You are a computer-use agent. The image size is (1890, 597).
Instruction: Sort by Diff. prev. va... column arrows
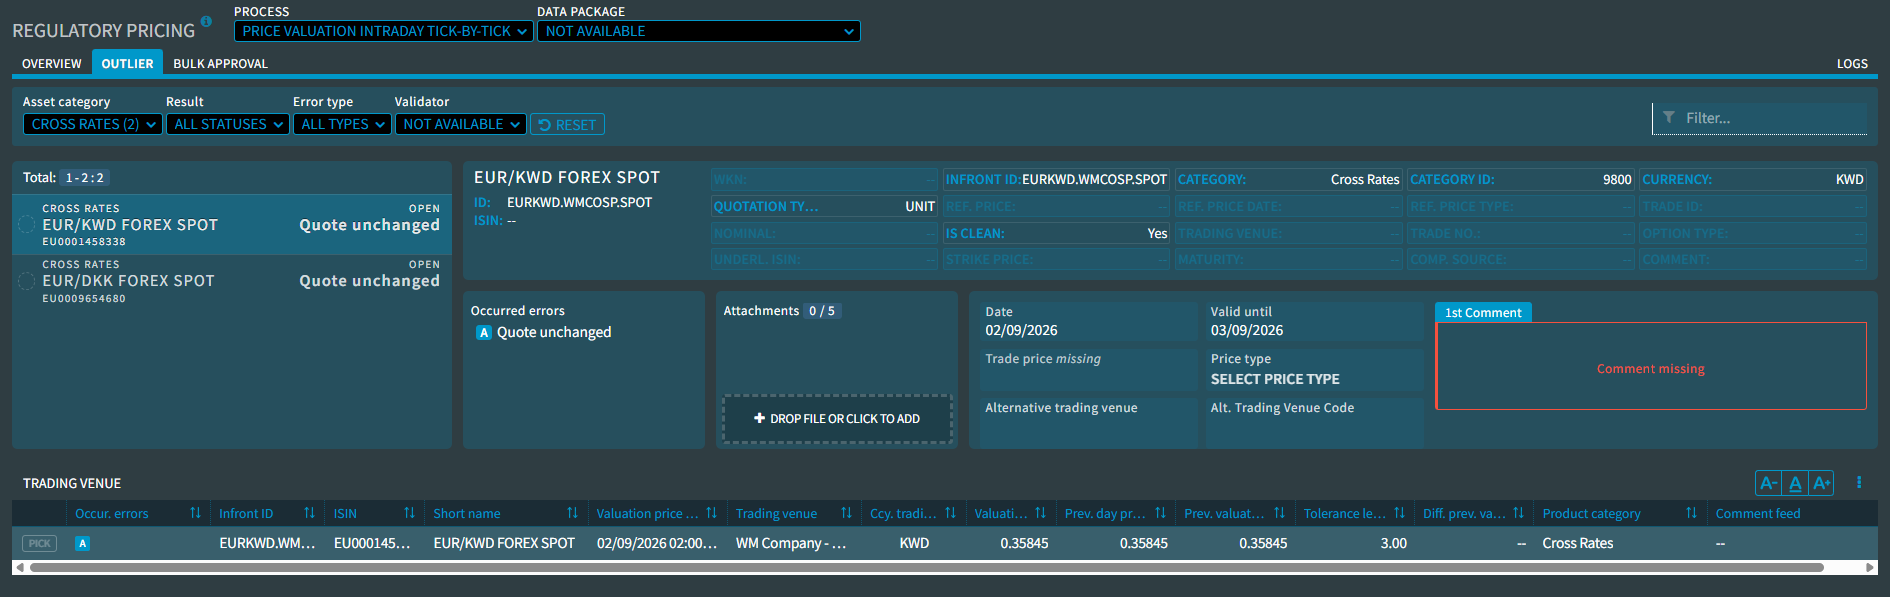tap(1518, 513)
